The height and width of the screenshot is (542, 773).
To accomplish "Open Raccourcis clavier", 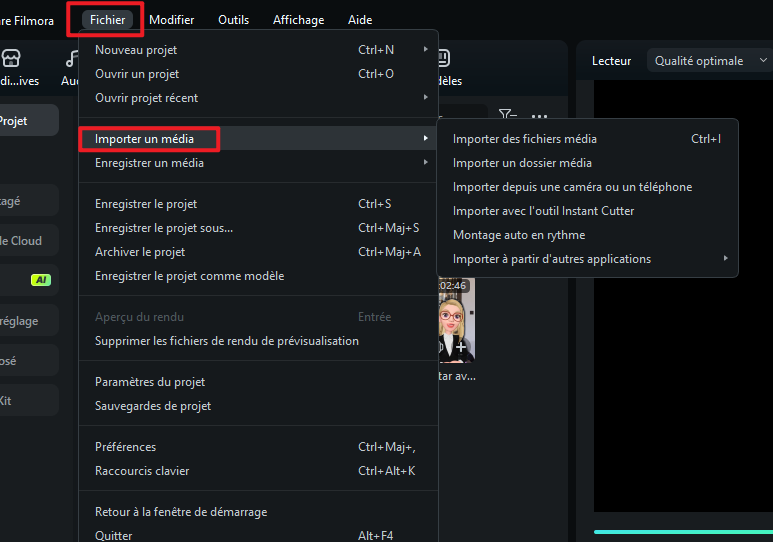I will 258,471.
